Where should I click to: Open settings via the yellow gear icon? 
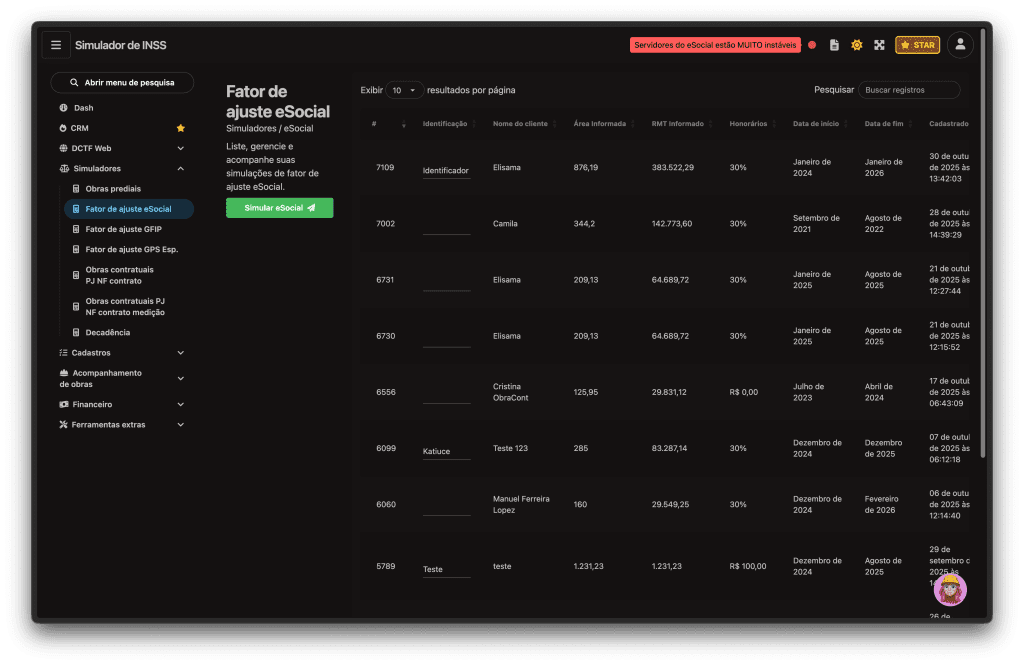857,45
